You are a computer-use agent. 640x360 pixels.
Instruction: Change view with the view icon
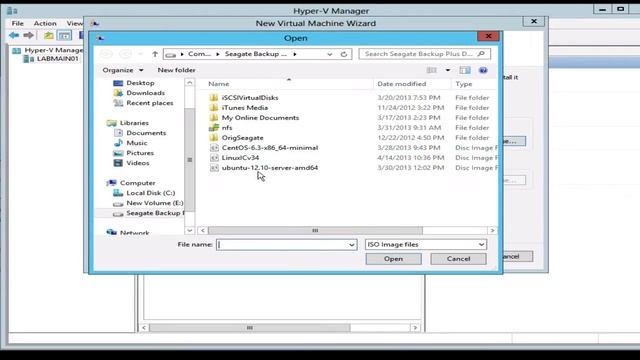[431, 70]
